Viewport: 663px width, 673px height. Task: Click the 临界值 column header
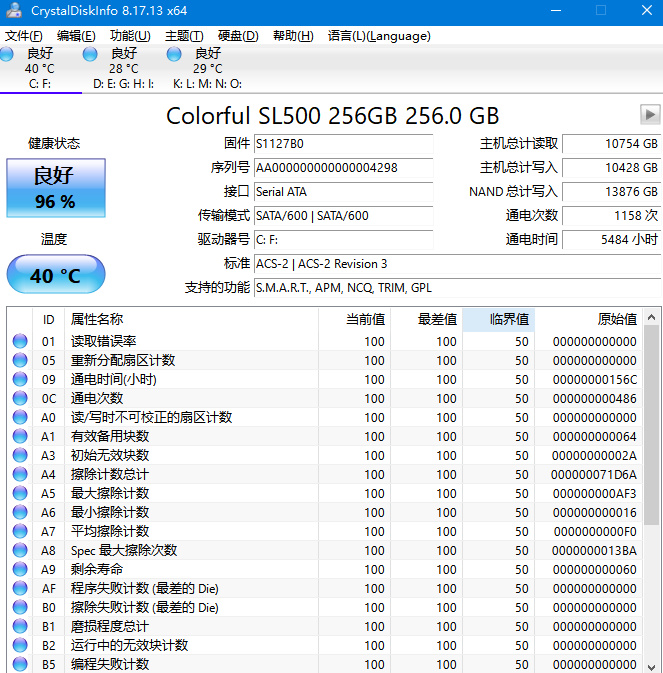499,319
